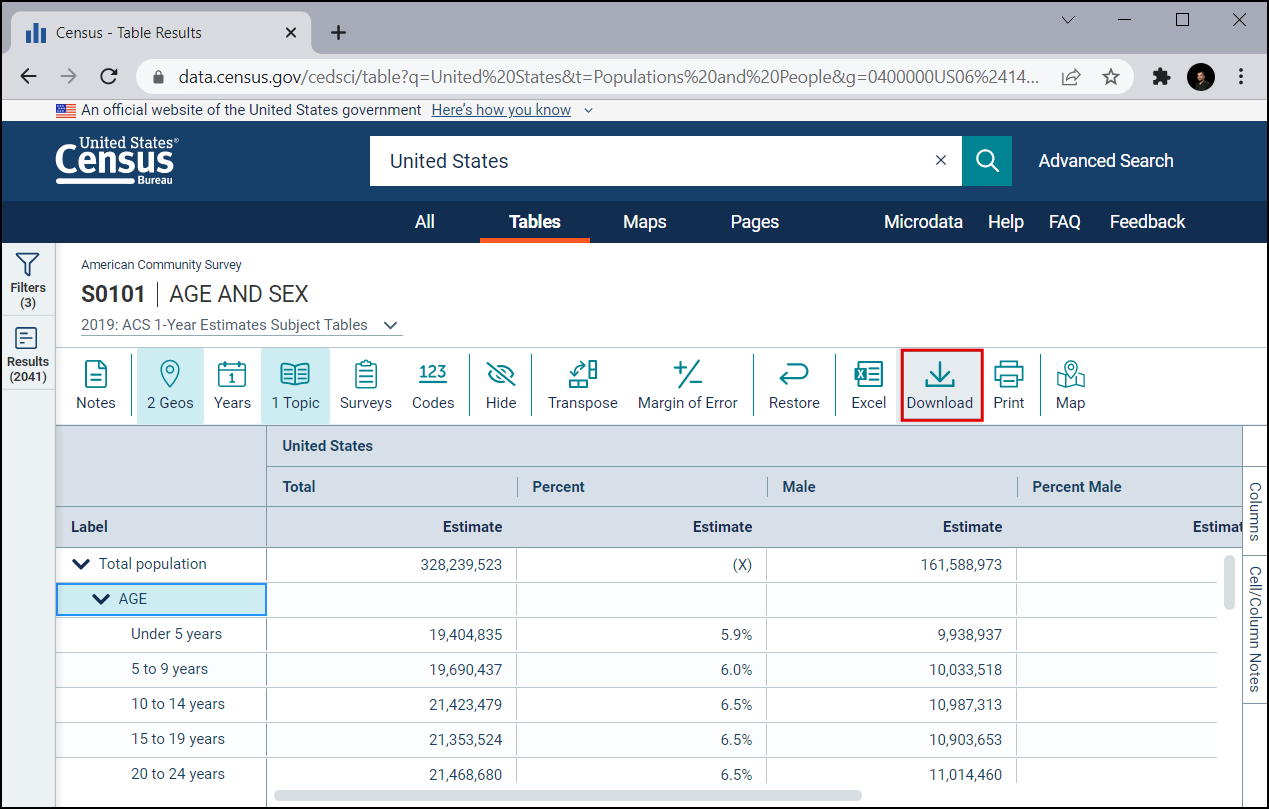Click the Transpose table icon

[582, 385]
